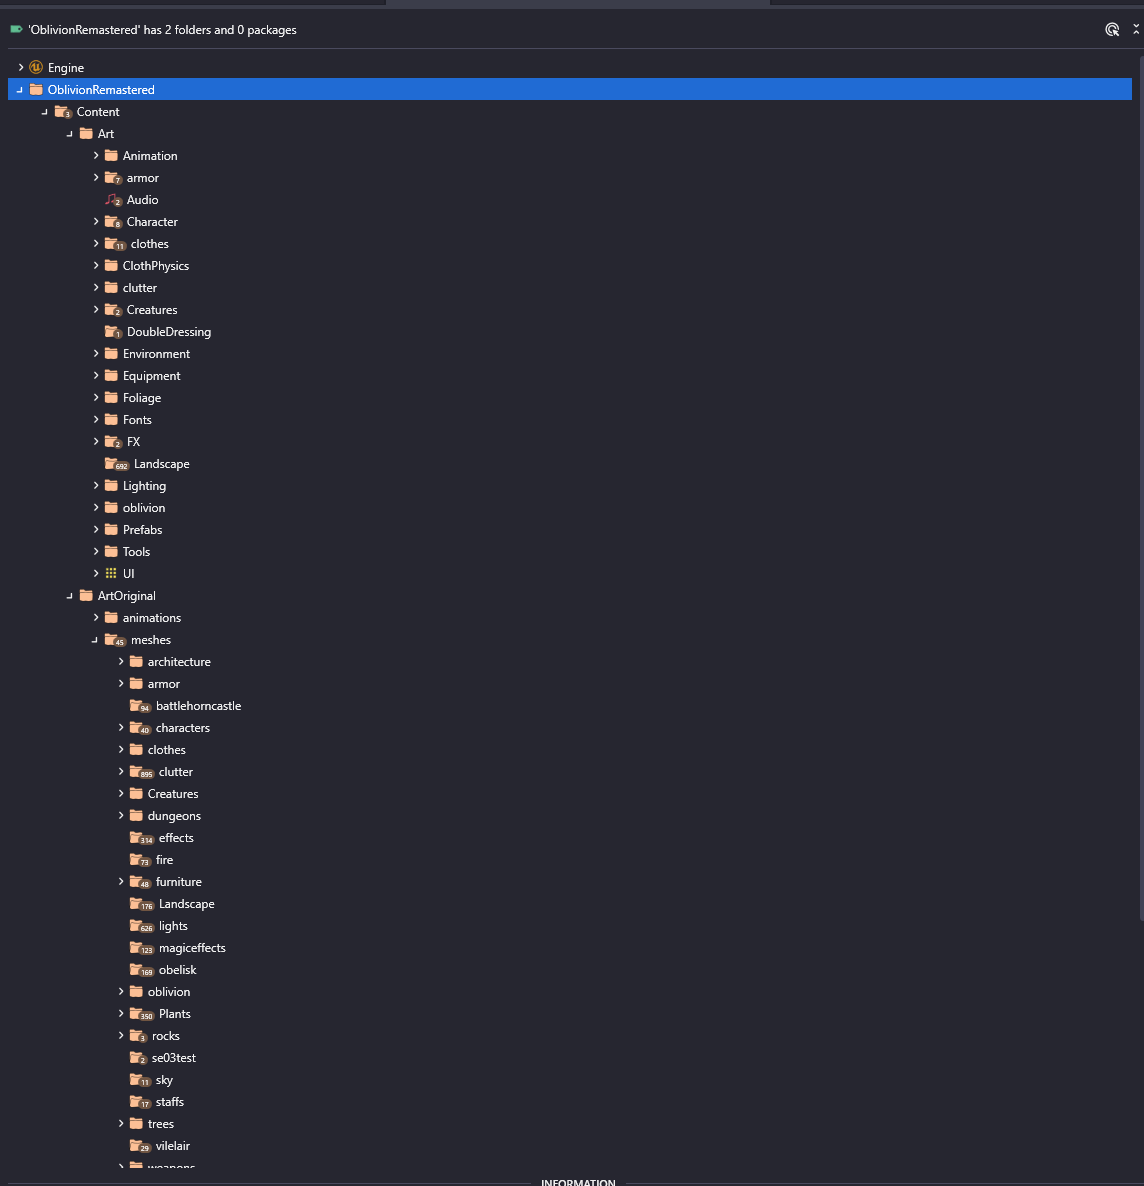Select the se03test folder
Viewport: 1144px width, 1186px height.
click(173, 1058)
